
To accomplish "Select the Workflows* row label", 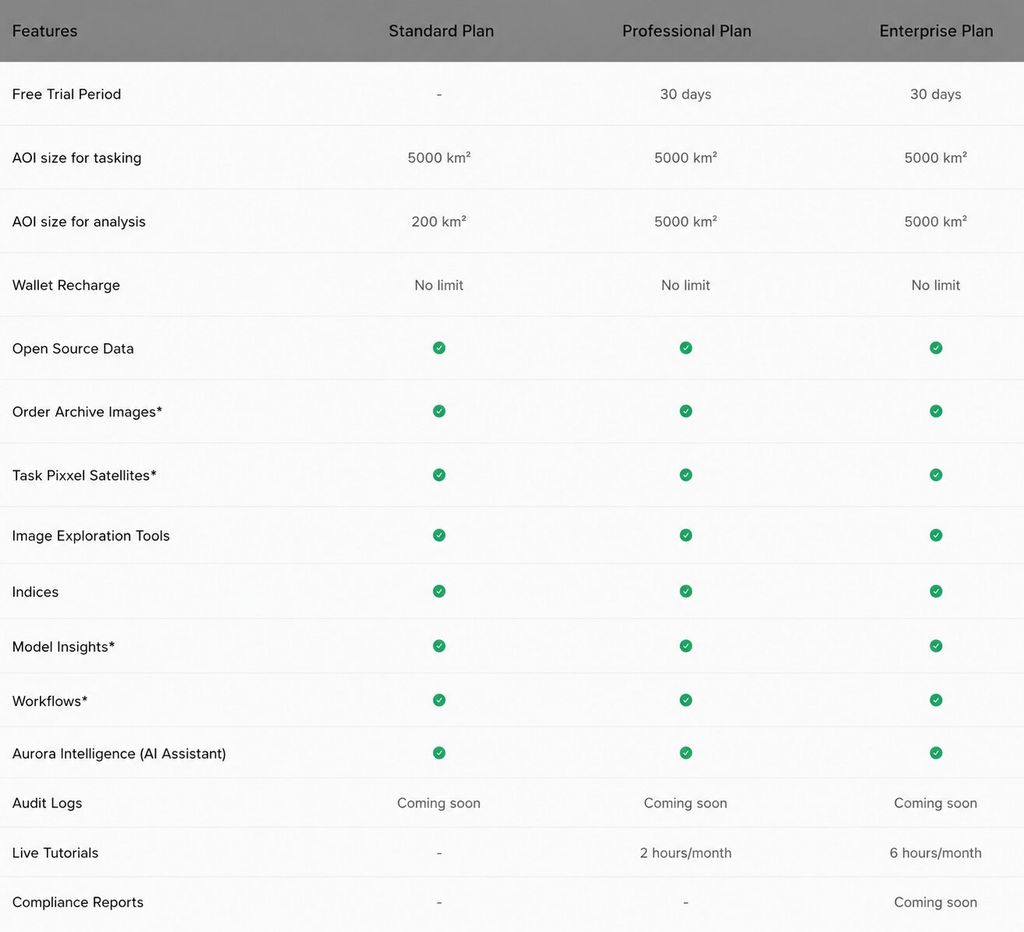I will point(50,701).
